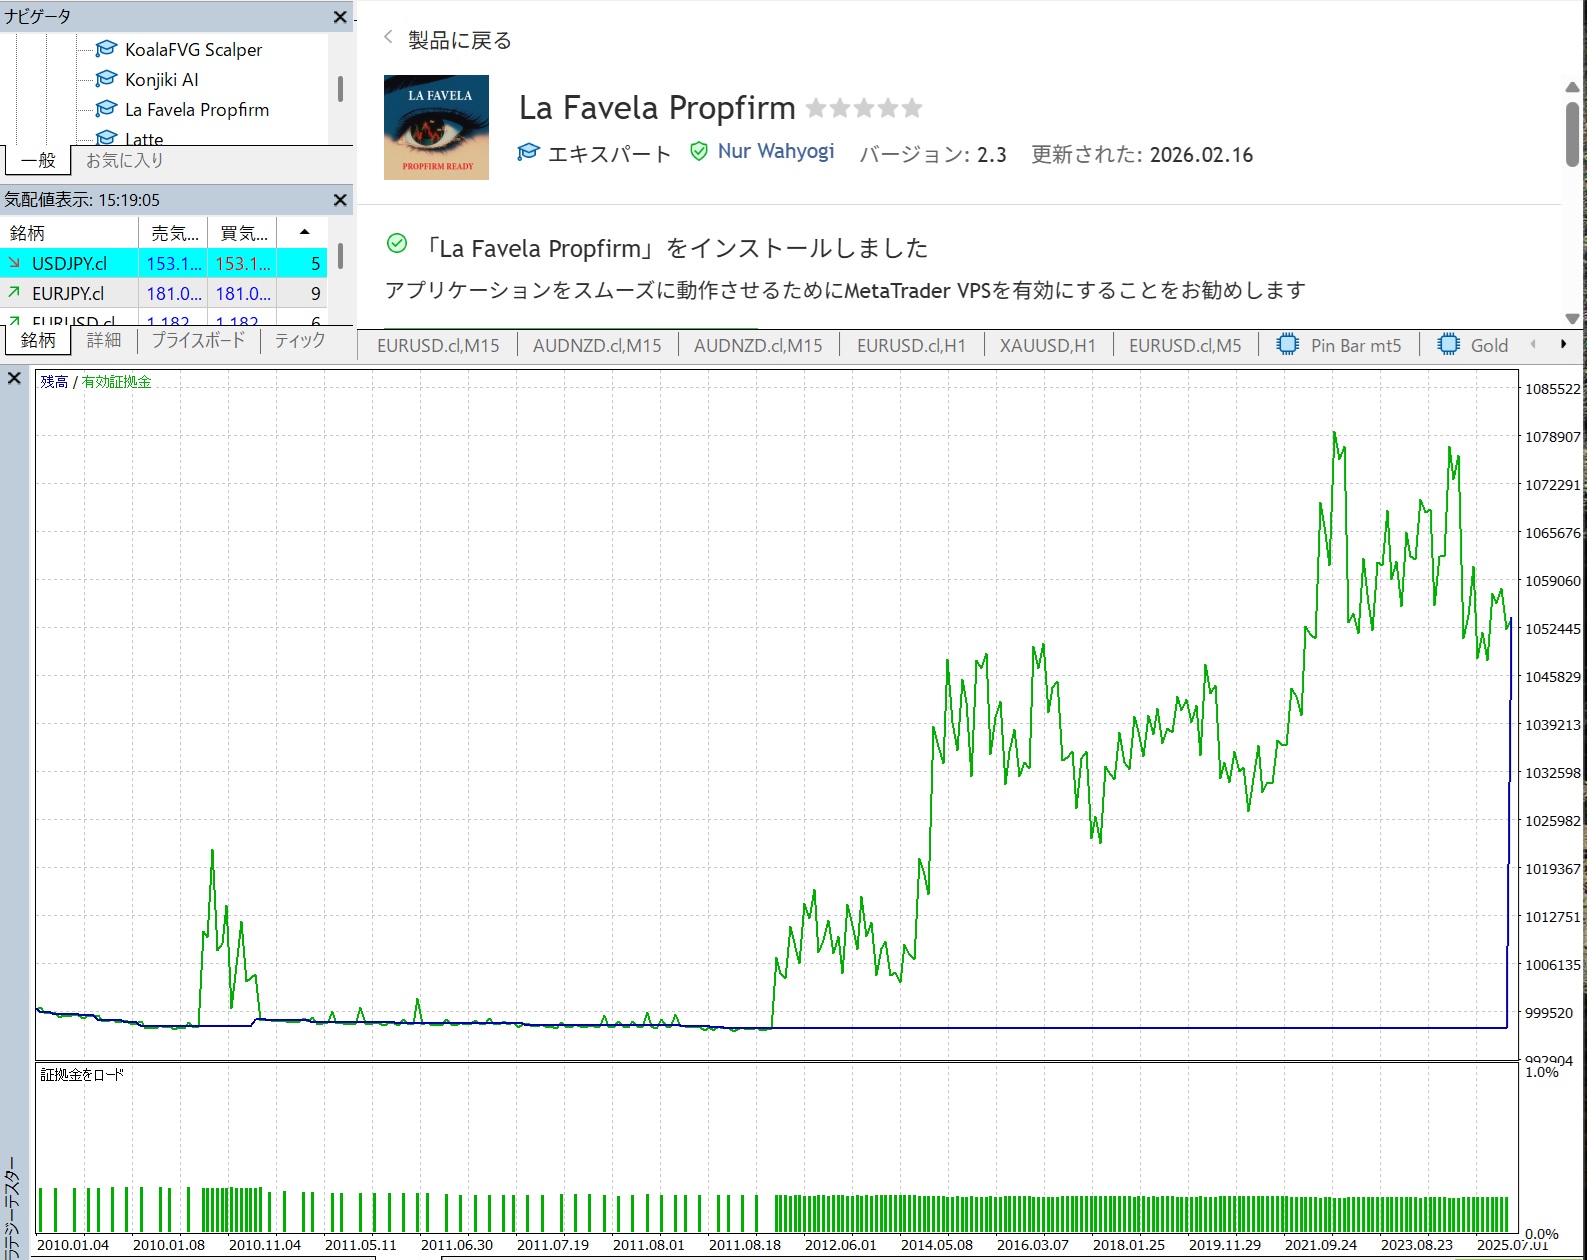Open the 詳細 details tab
The width and height of the screenshot is (1587, 1260).
104,340
